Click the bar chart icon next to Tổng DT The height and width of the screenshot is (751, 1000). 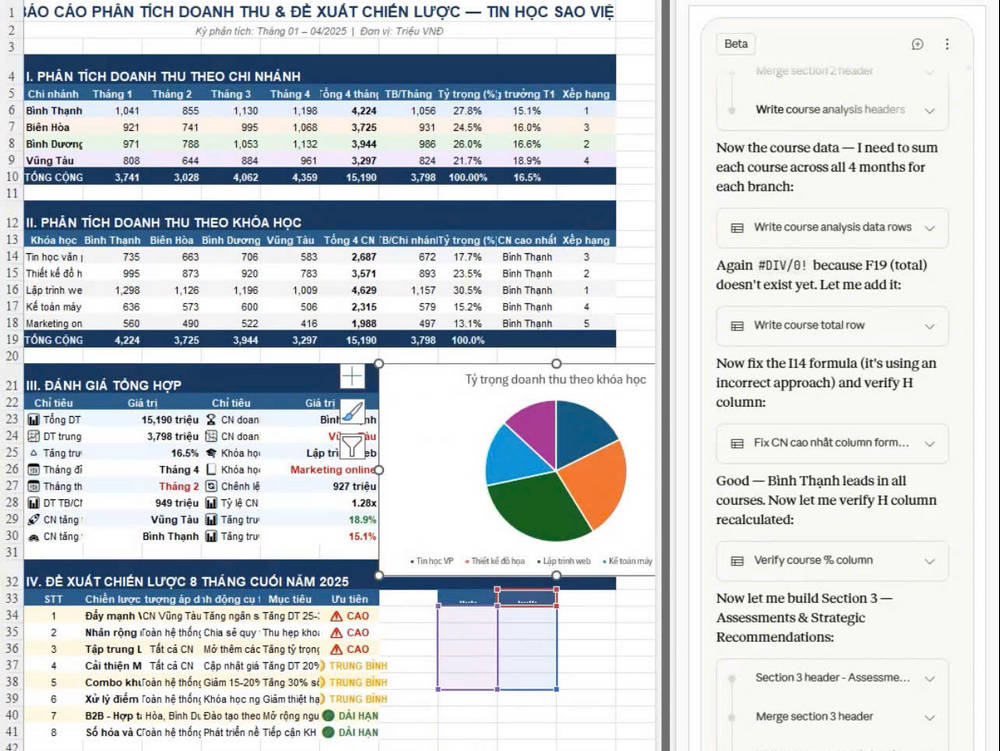pyautogui.click(x=33, y=419)
